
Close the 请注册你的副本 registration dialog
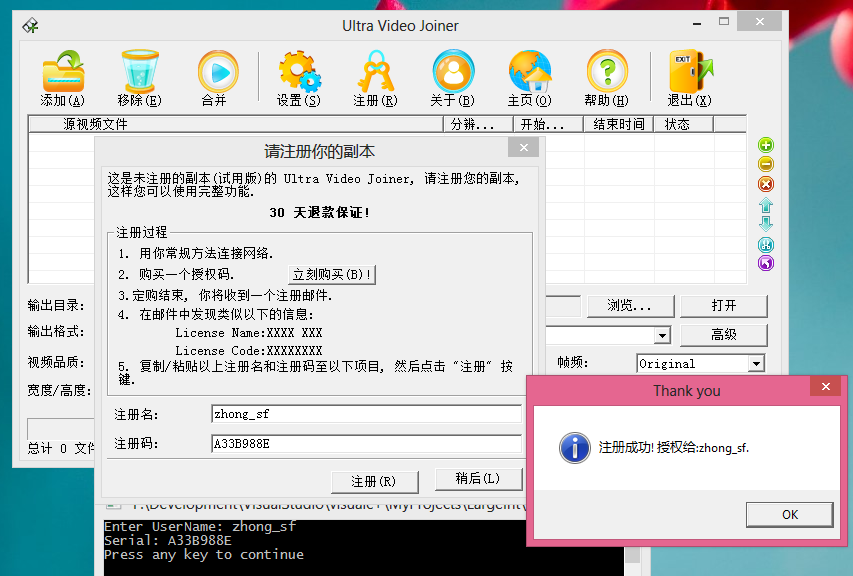pos(524,147)
